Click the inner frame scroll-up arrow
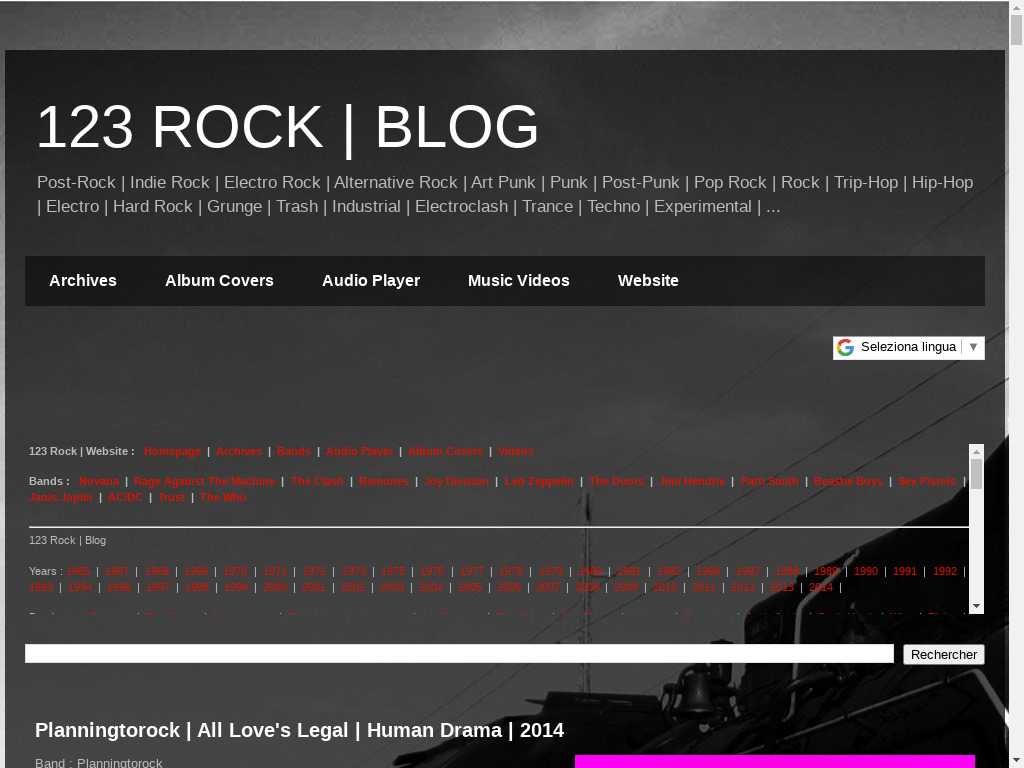The height and width of the screenshot is (768, 1024). (x=976, y=452)
